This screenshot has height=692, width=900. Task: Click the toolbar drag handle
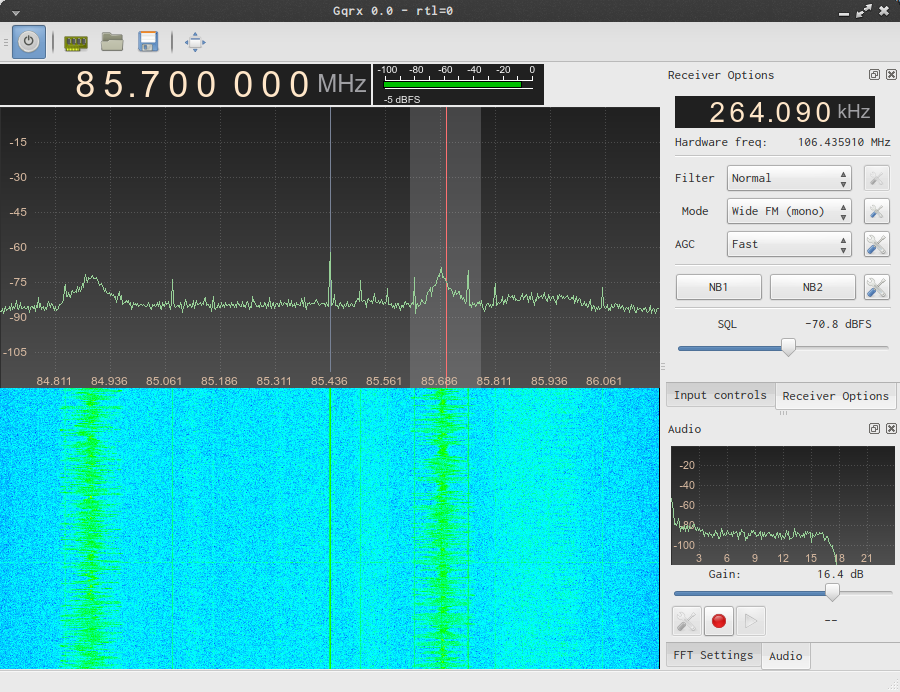[6, 42]
